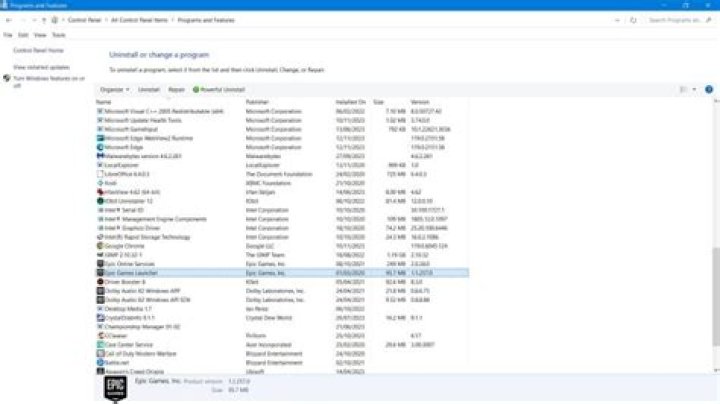Image resolution: width=720 pixels, height=404 pixels.
Task: Sort by the Version column header
Action: click(420, 102)
